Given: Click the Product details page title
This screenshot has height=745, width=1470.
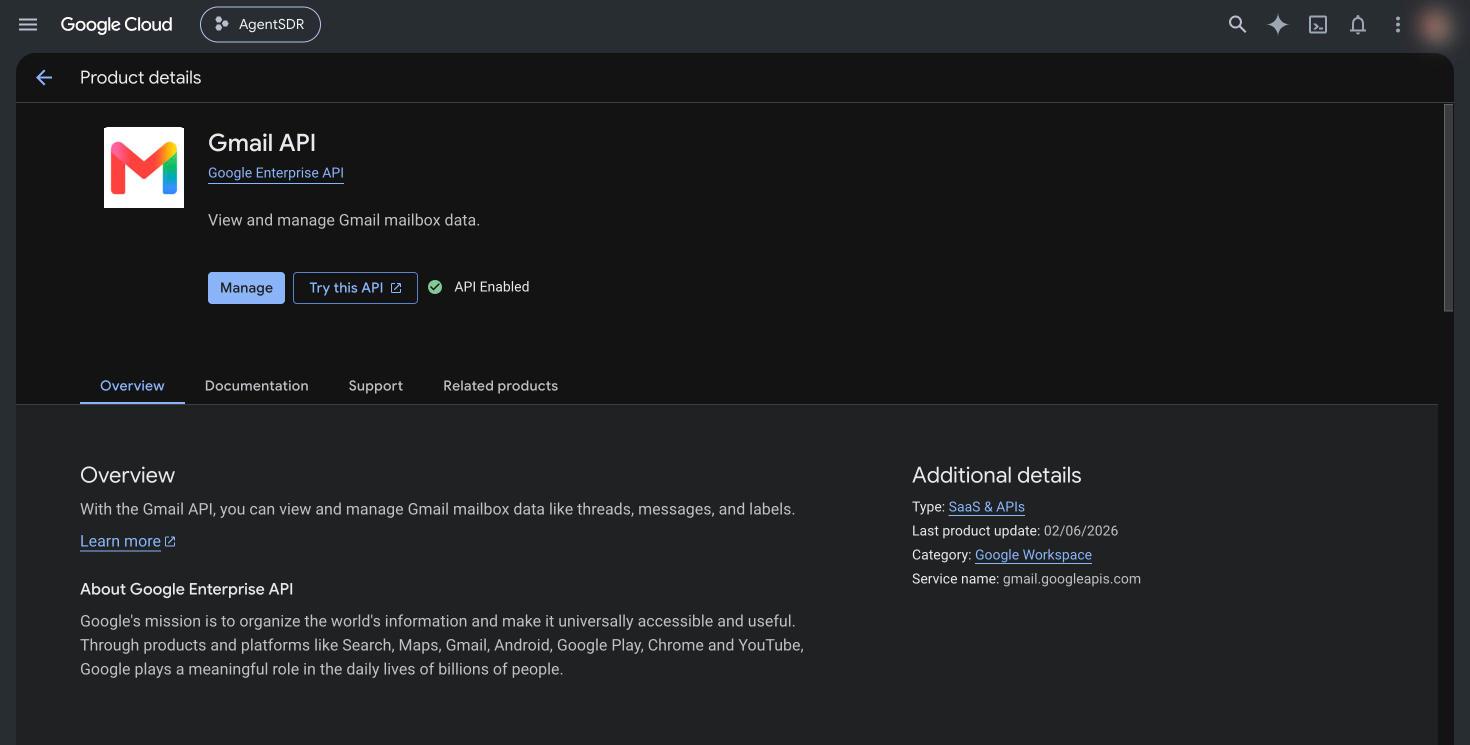Looking at the screenshot, I should 140,77.
